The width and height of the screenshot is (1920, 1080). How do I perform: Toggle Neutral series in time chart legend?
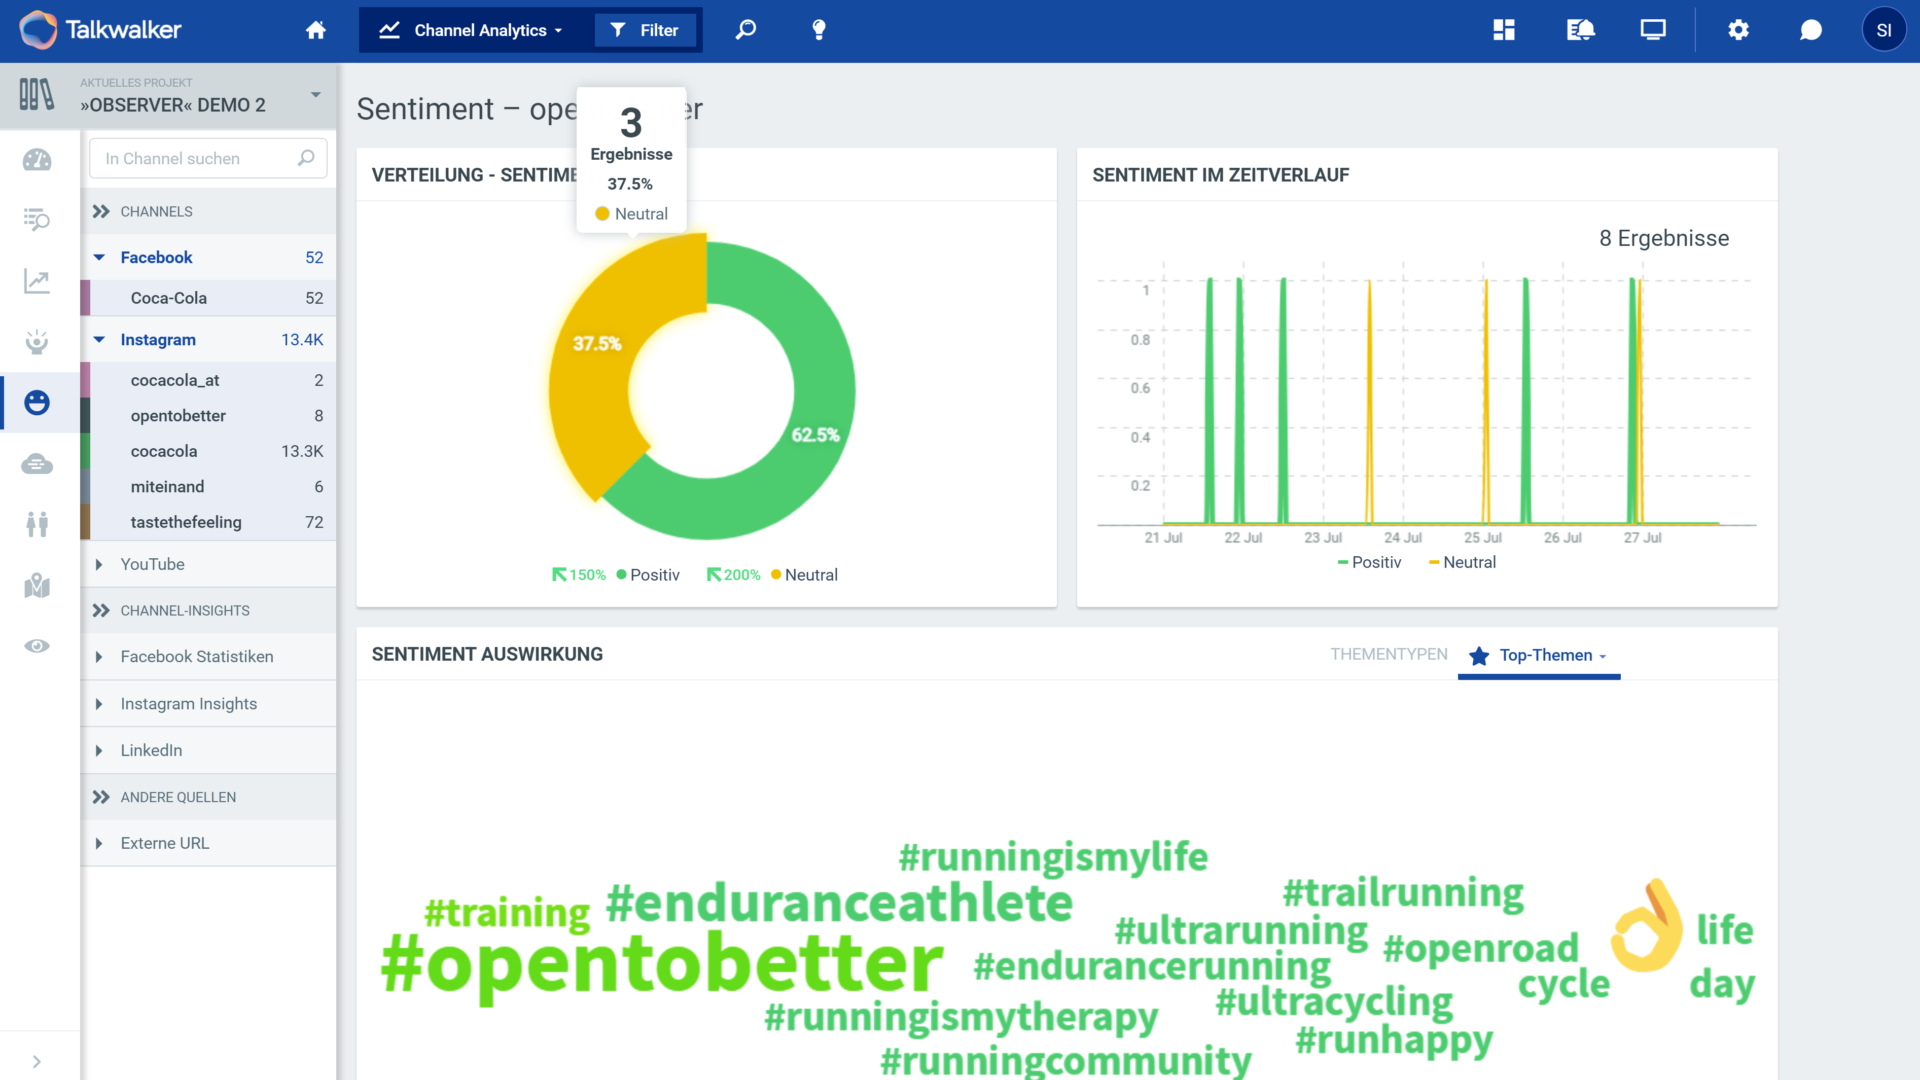point(1468,563)
